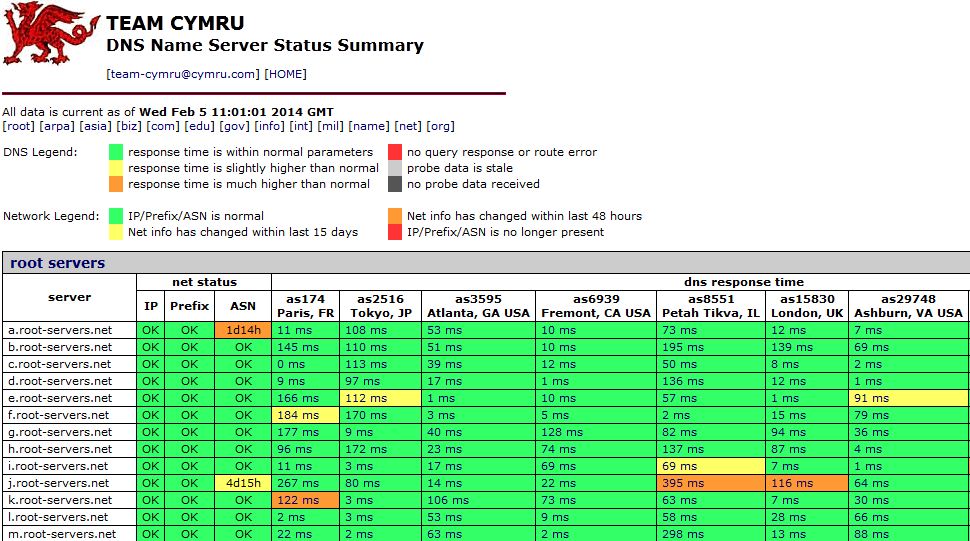
Task: Jump to the arpa section link
Action: click(x=57, y=126)
